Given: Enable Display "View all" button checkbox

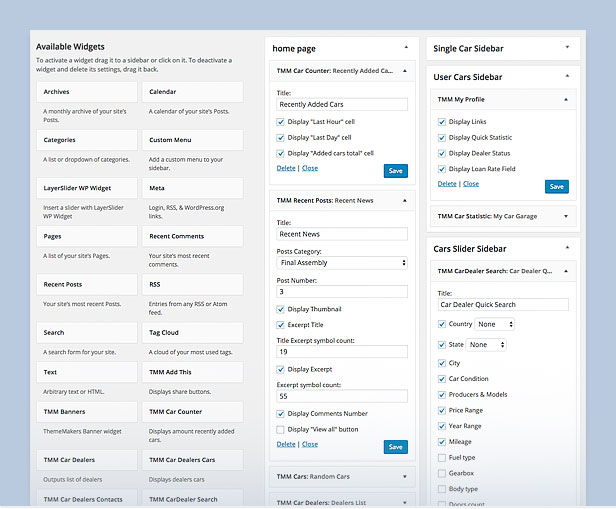Looking at the screenshot, I should point(281,429).
